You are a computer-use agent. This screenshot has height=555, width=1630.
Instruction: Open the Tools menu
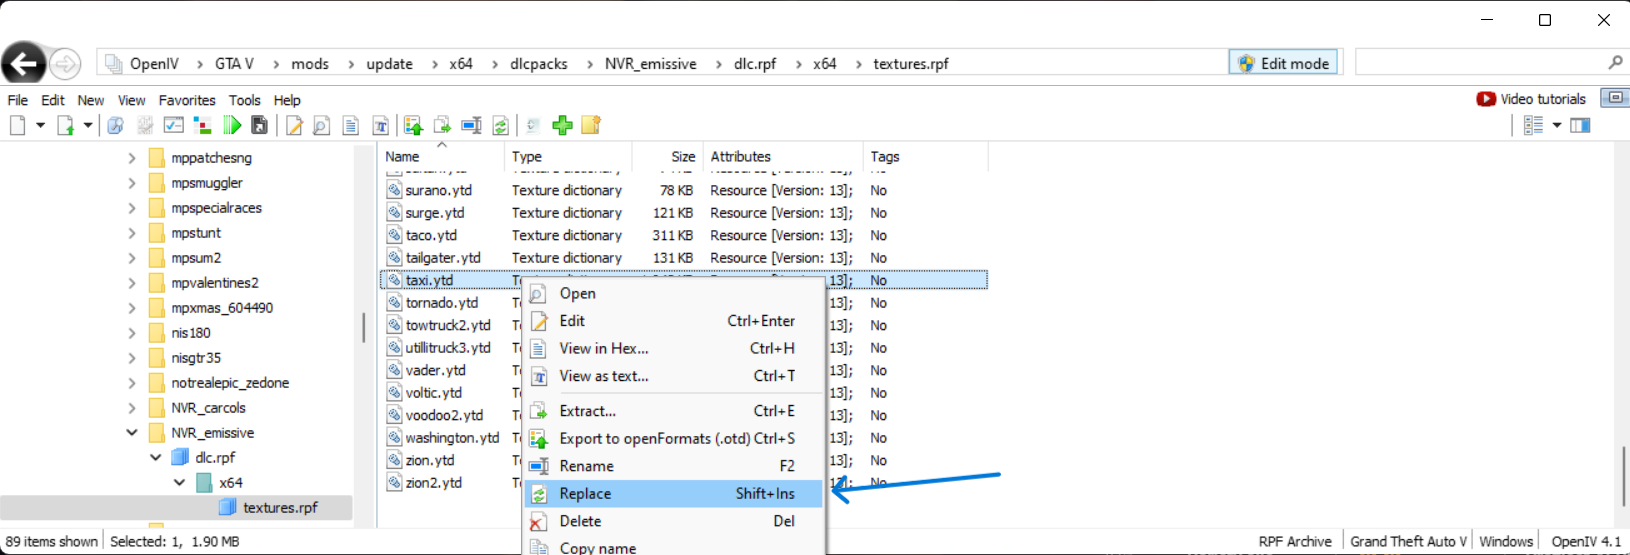(x=244, y=100)
